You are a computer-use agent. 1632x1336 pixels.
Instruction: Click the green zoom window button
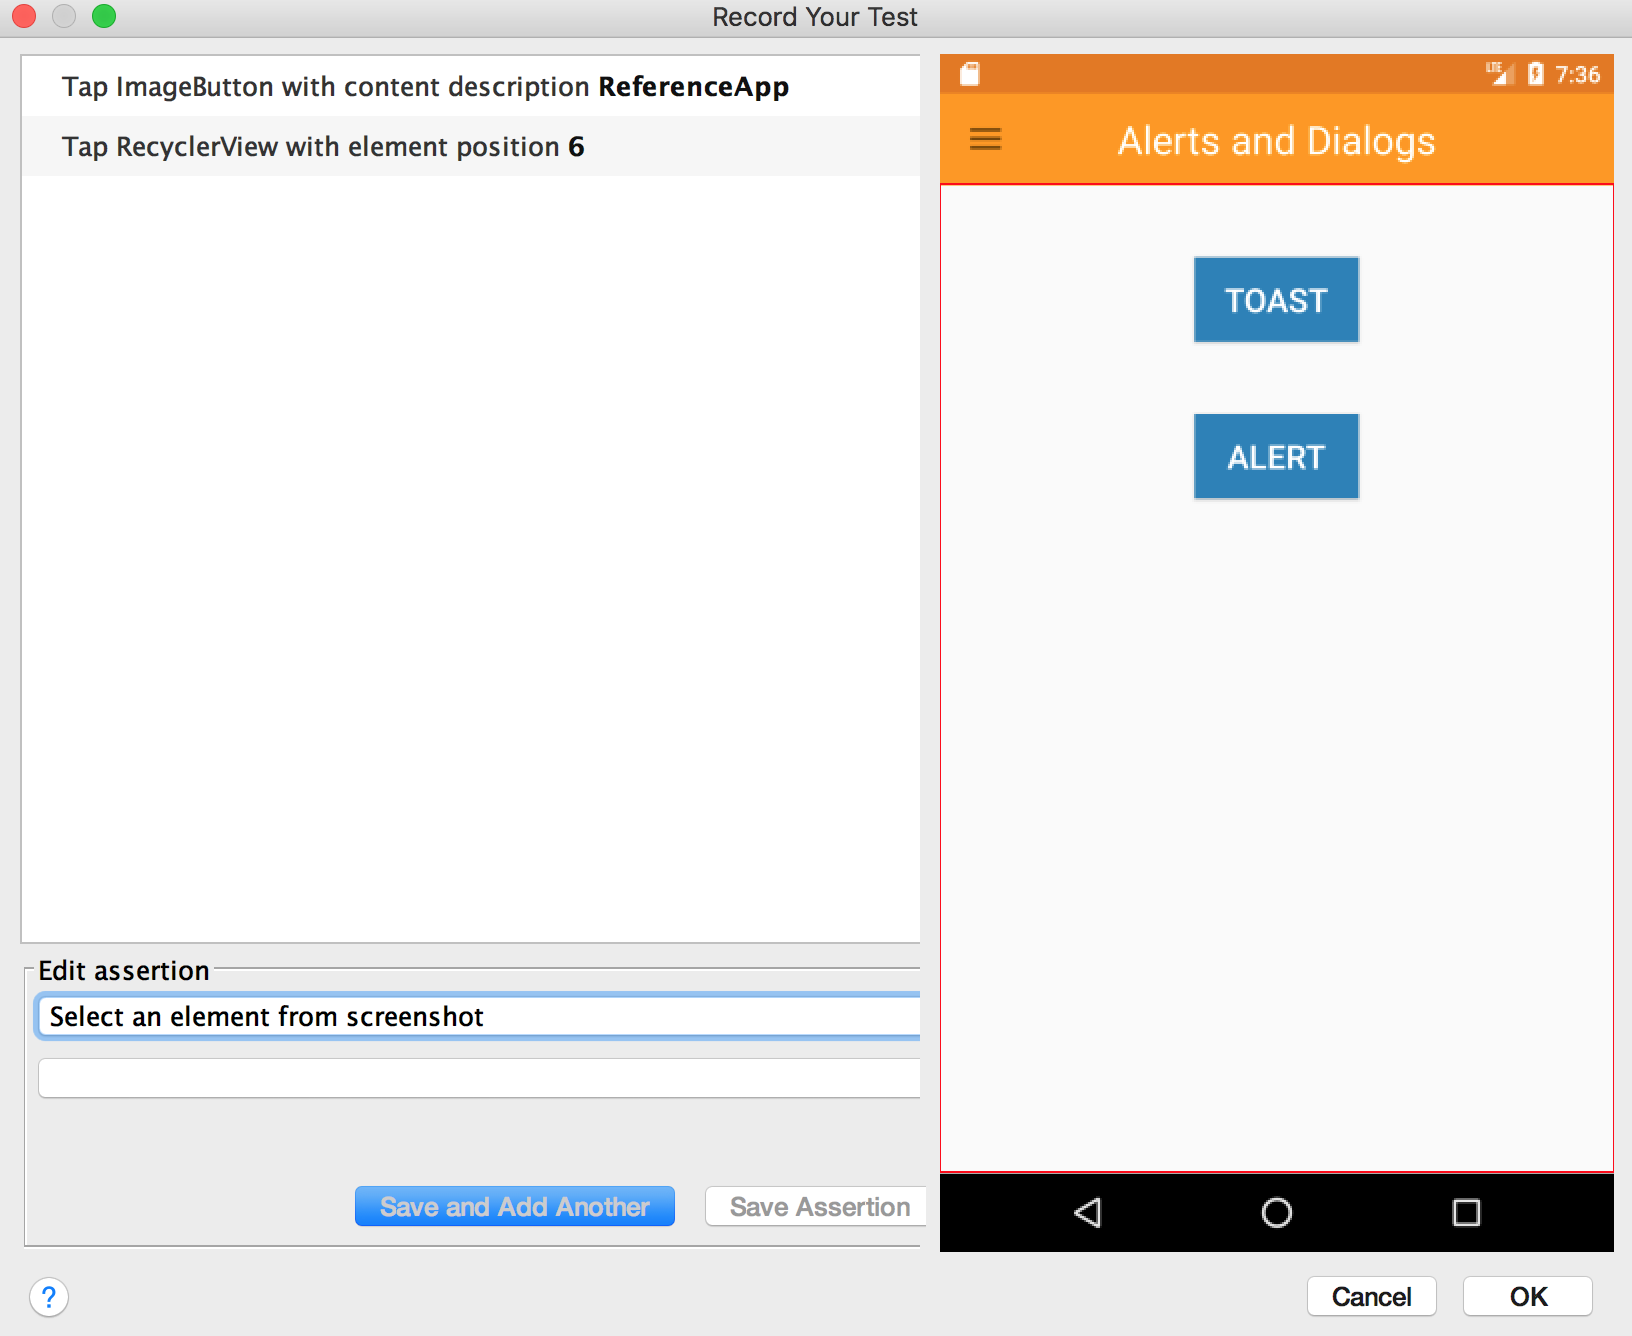103,17
